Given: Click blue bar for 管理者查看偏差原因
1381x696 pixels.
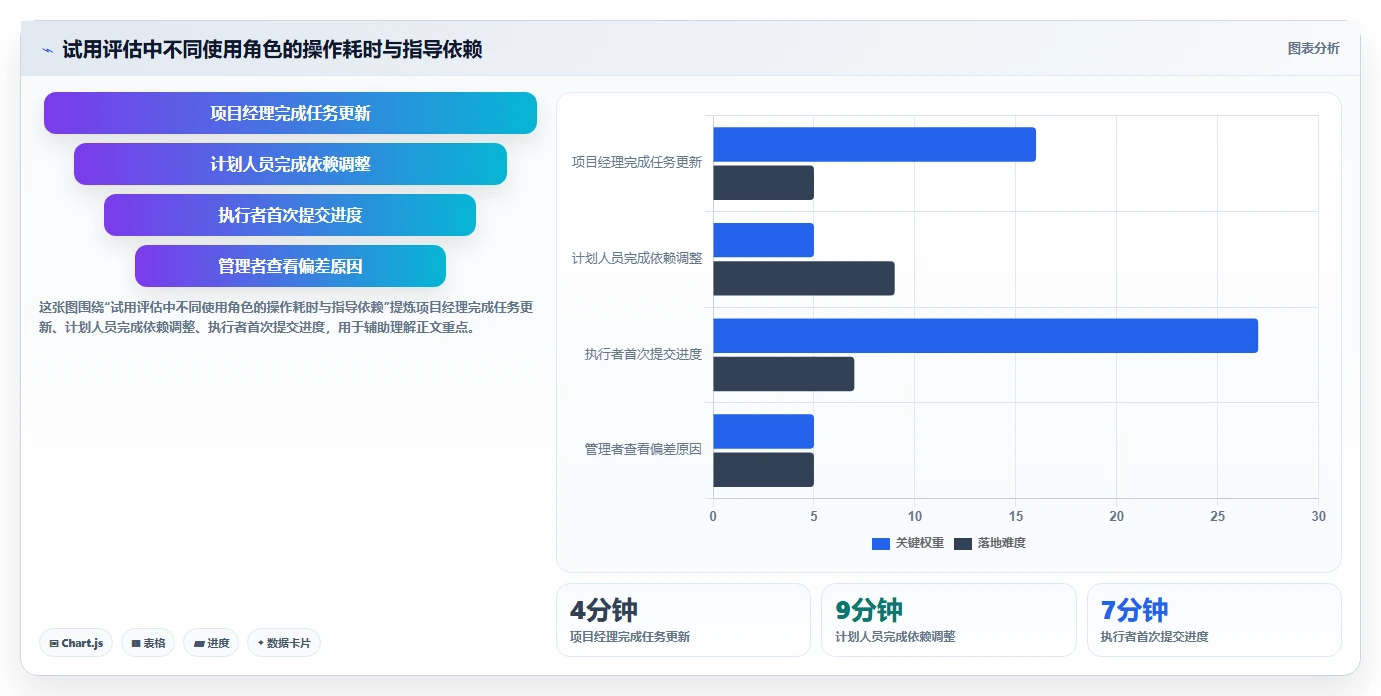Looking at the screenshot, I should 763,432.
